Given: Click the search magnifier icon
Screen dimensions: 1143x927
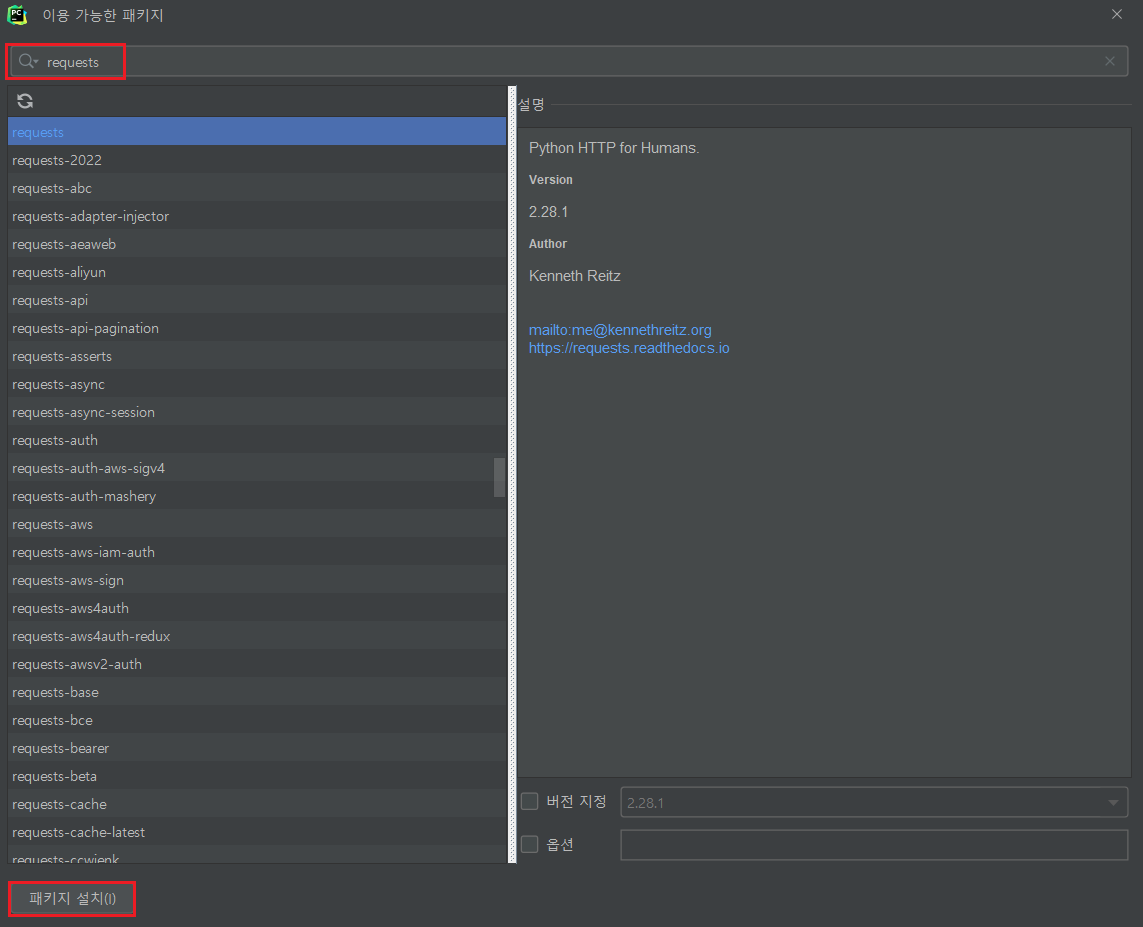Looking at the screenshot, I should click(x=28, y=62).
